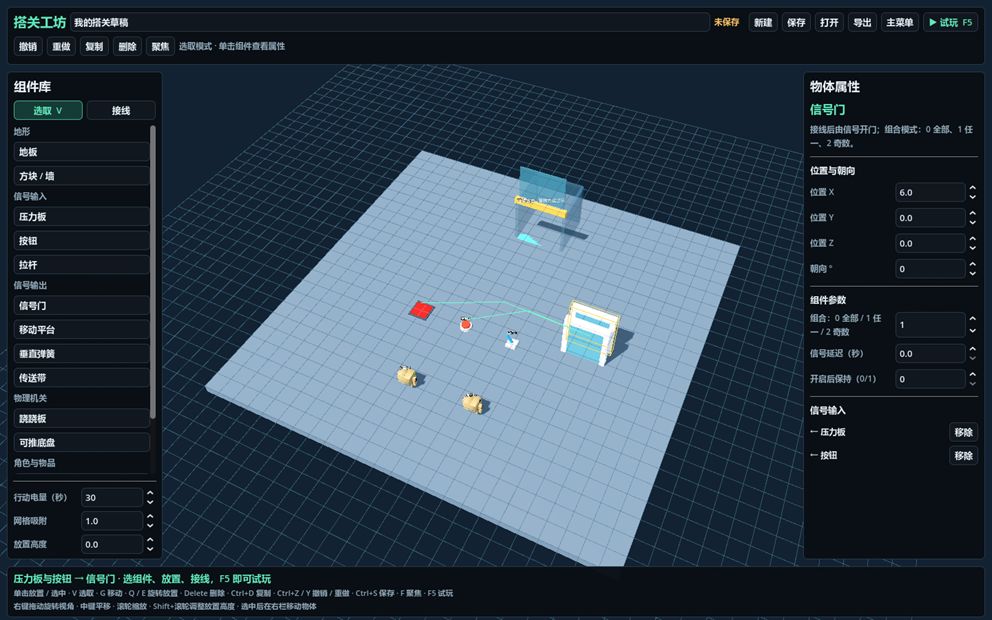Click the 组合 mode stepper arrows
The height and width of the screenshot is (620, 992).
(972, 325)
